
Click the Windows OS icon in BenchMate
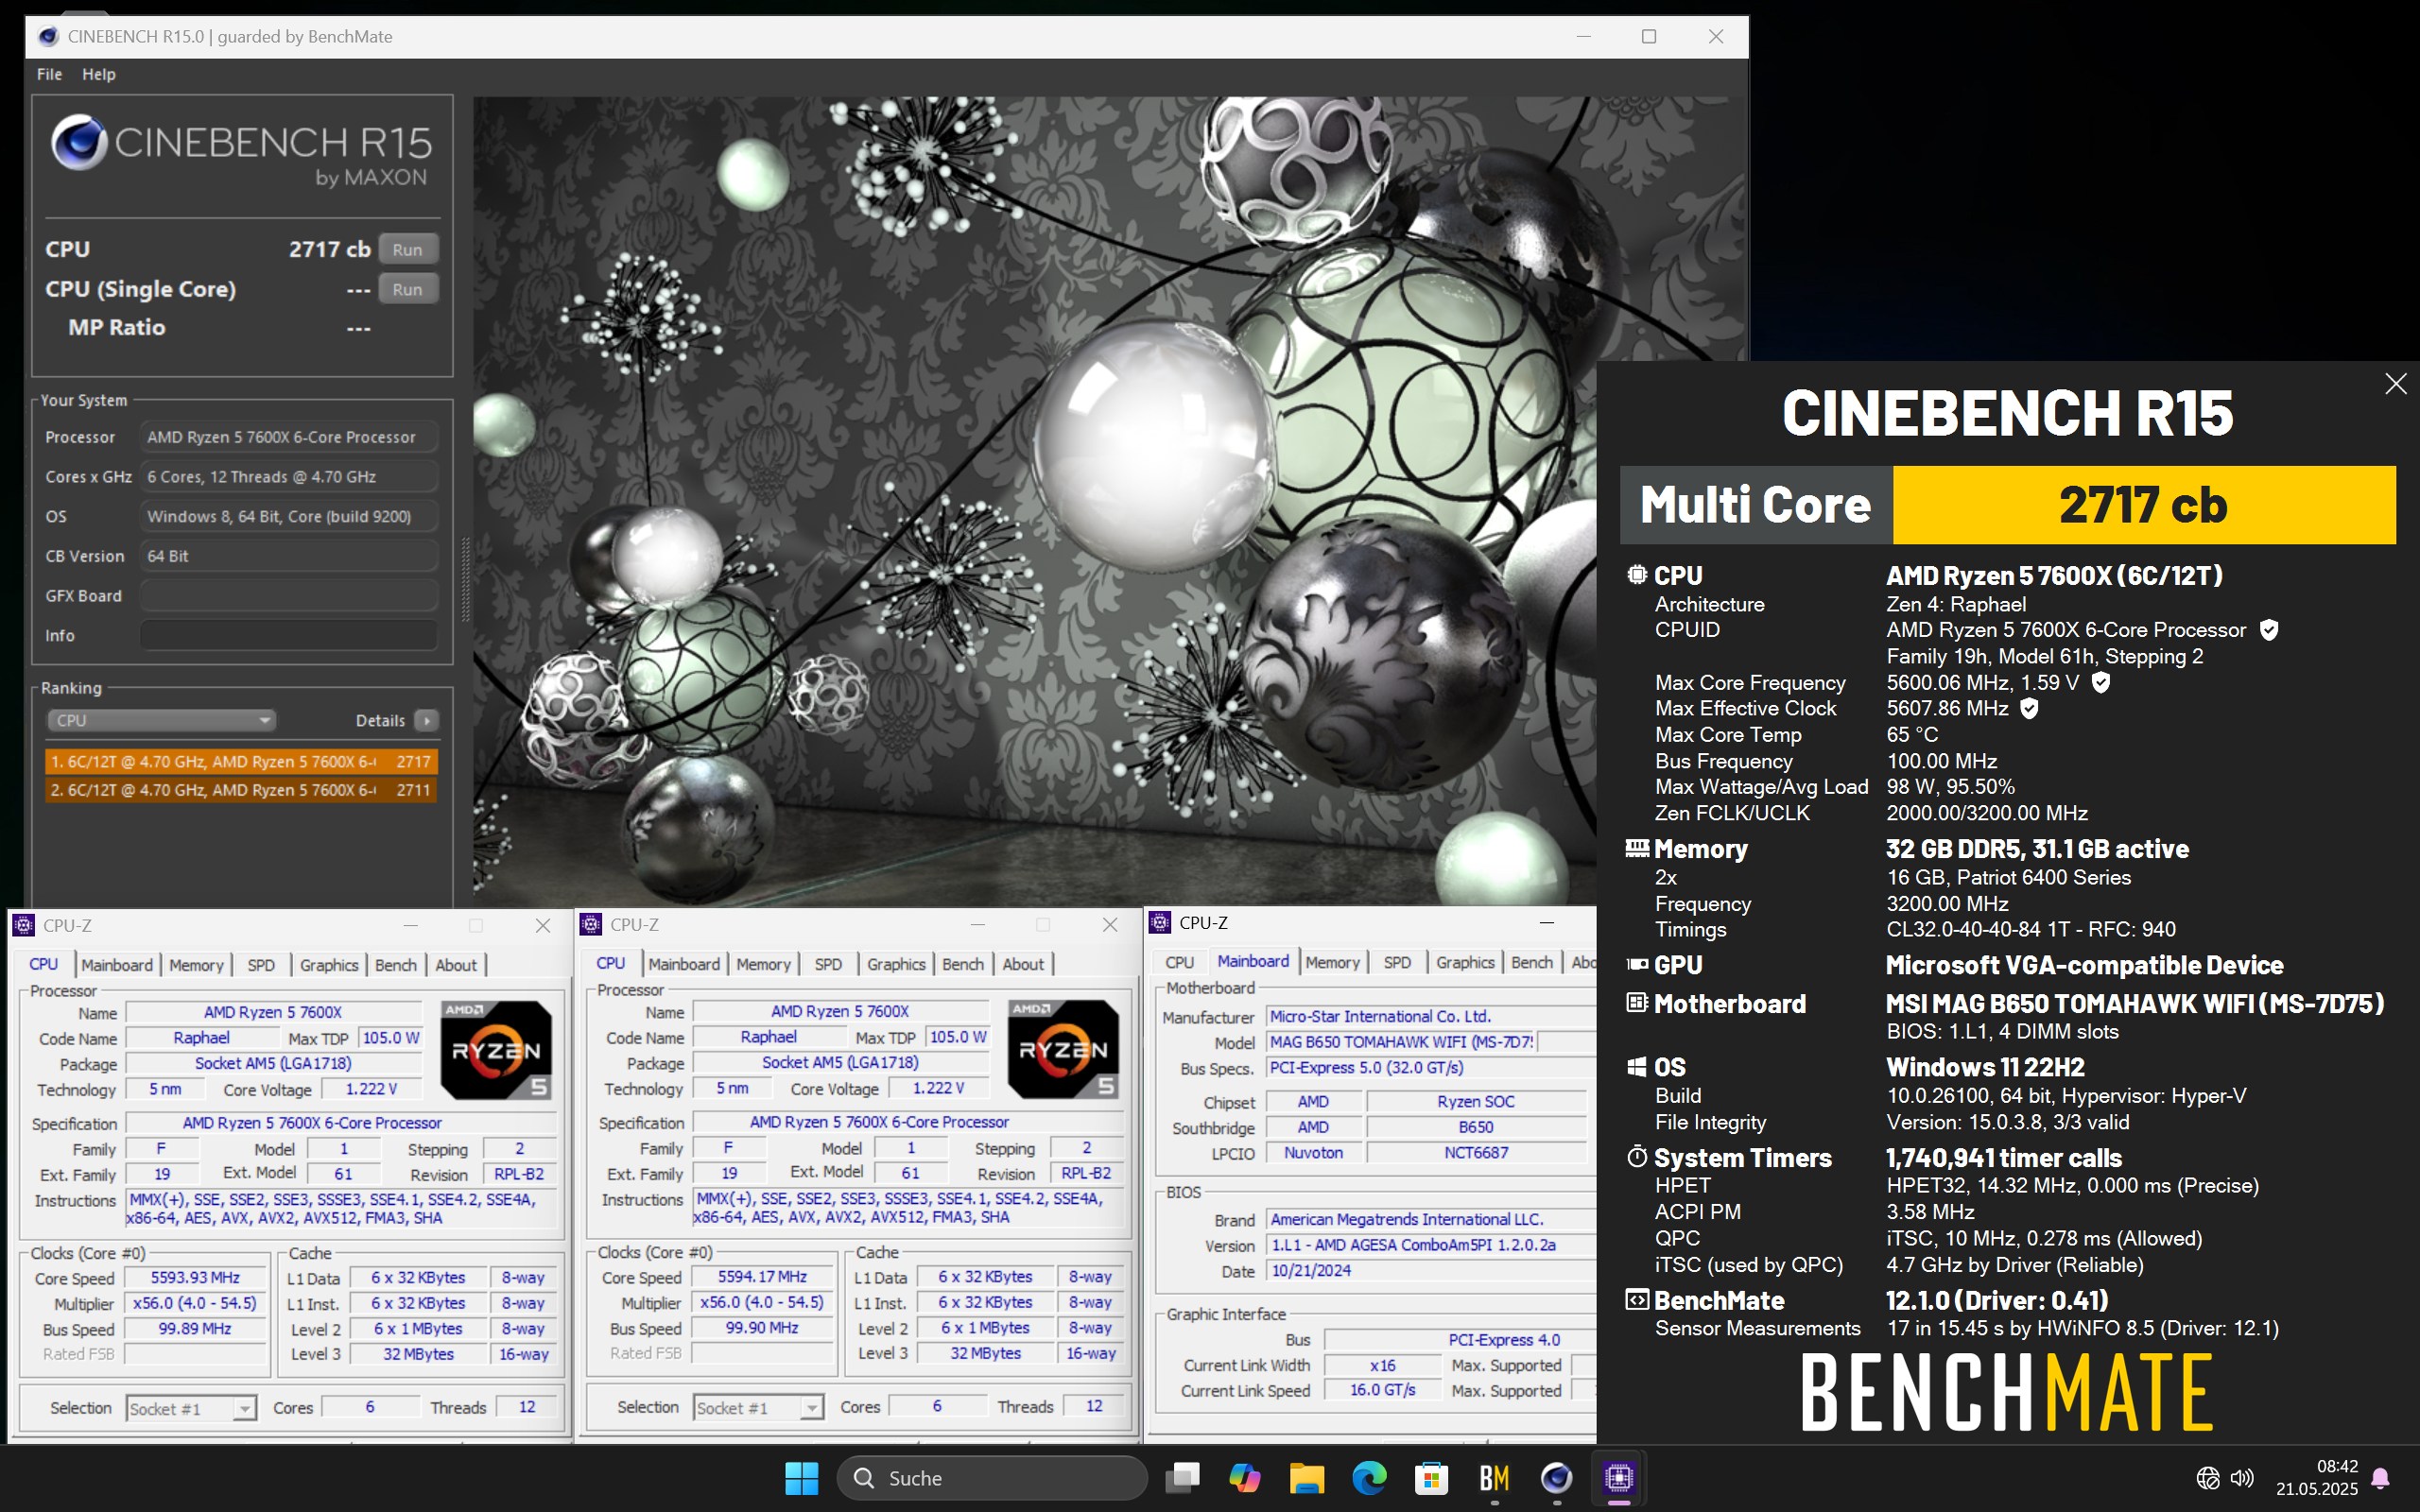[1637, 1067]
